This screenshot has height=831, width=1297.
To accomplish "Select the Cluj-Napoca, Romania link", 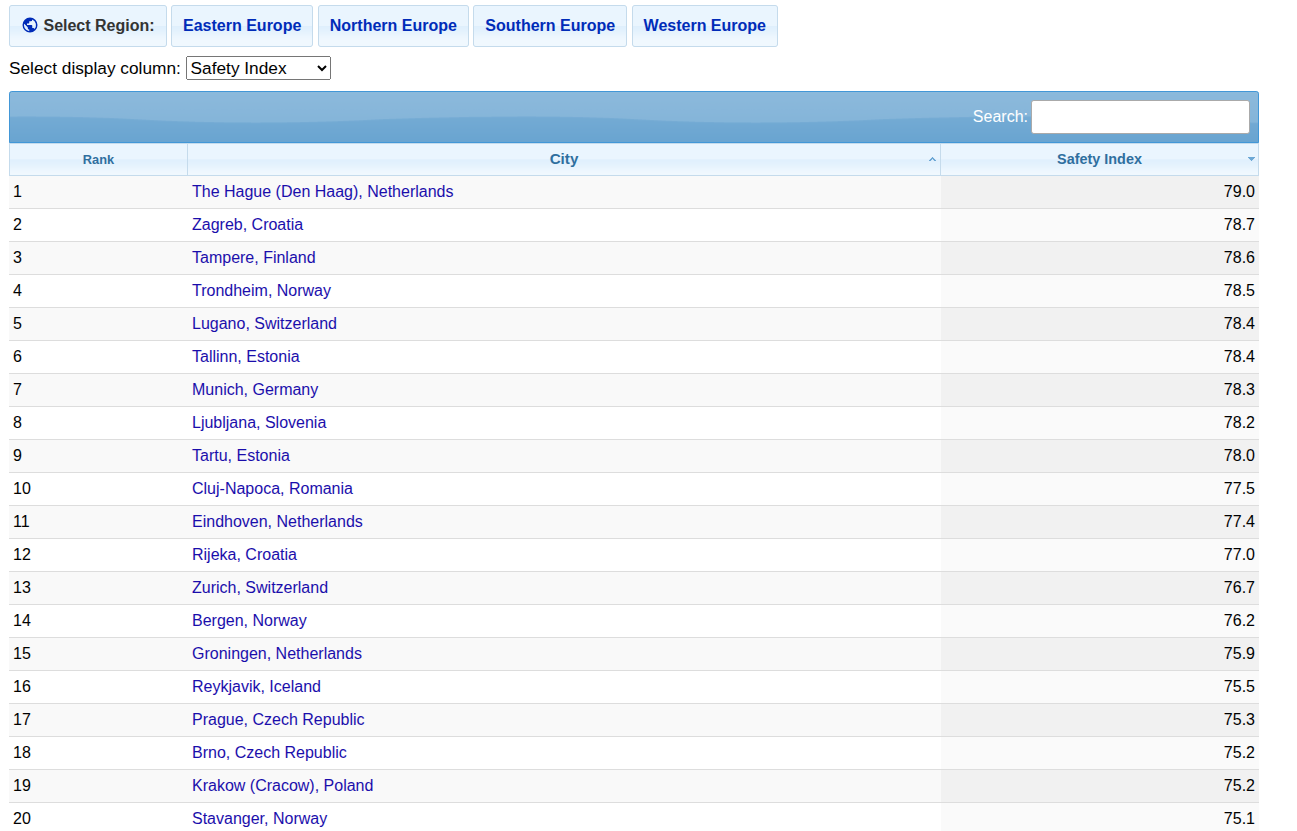I will click(272, 489).
